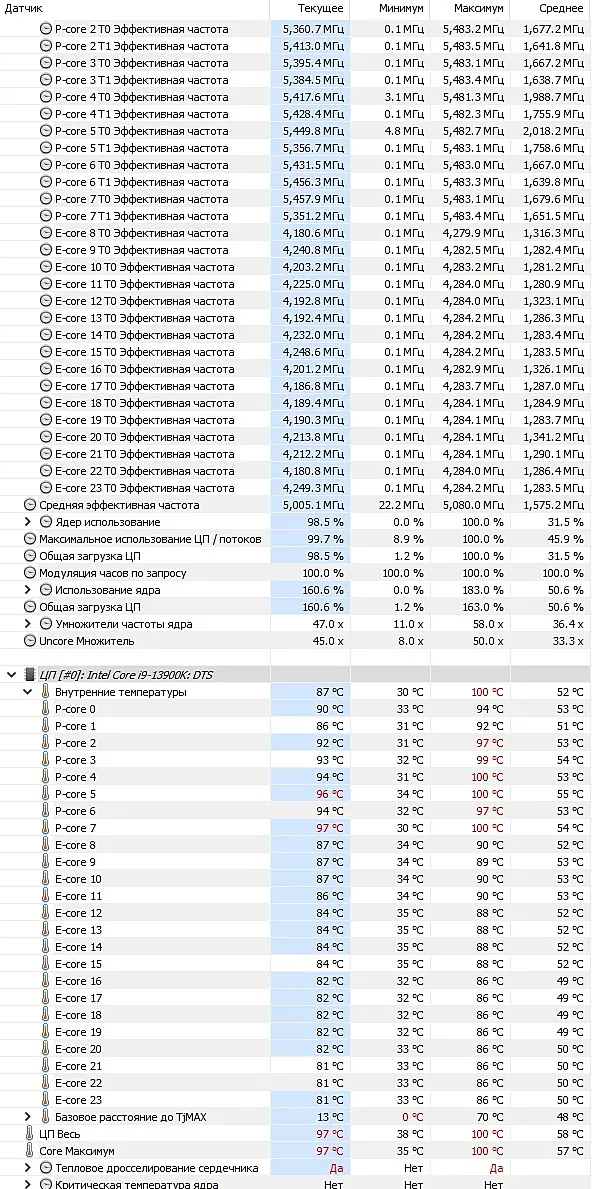Expand the Умножители частоты ядра group
The height and width of the screenshot is (1189, 592).
[x=28, y=624]
